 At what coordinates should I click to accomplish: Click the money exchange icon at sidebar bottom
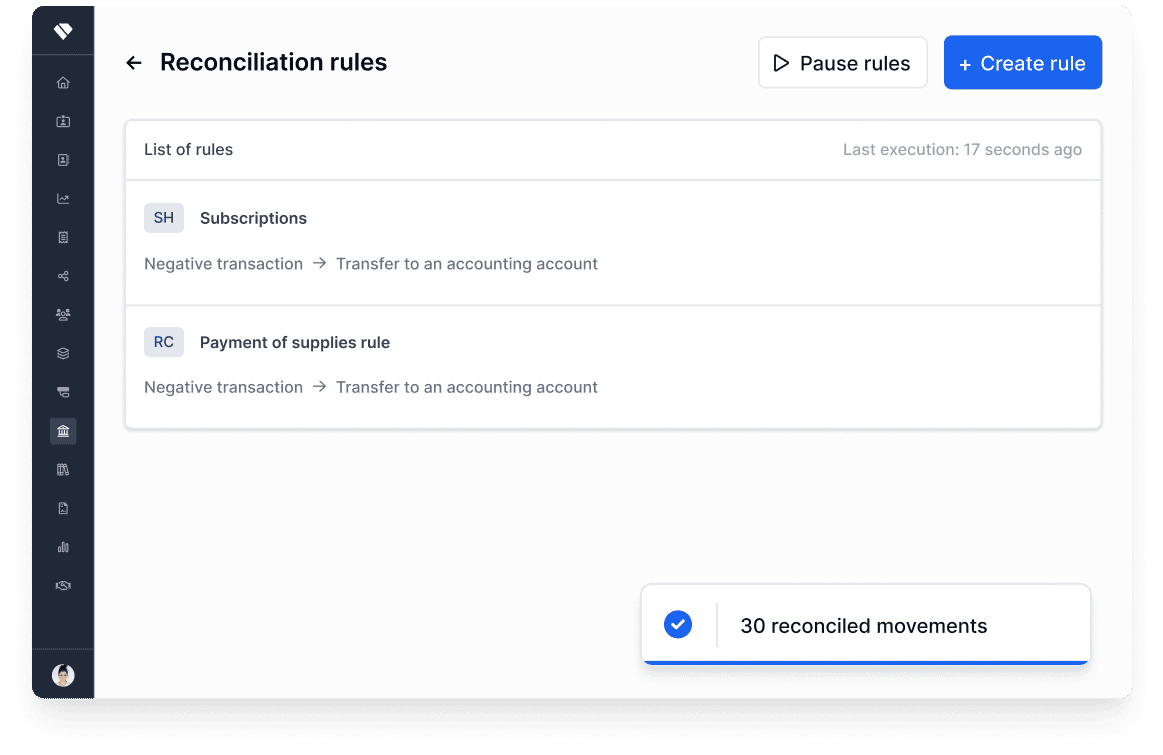(x=63, y=586)
